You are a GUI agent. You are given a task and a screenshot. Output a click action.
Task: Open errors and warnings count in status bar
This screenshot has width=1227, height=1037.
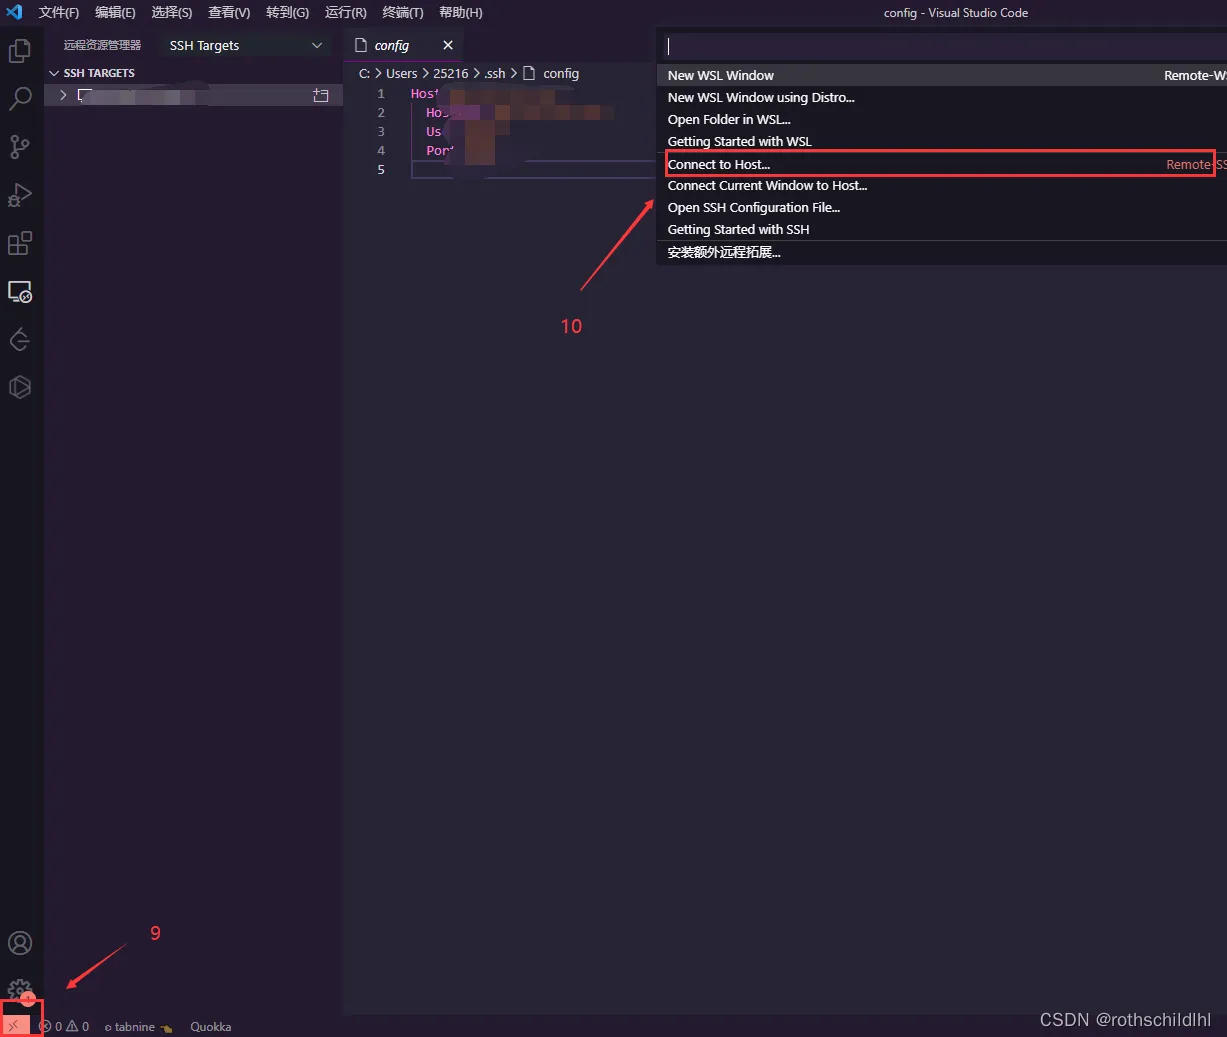click(x=64, y=1026)
